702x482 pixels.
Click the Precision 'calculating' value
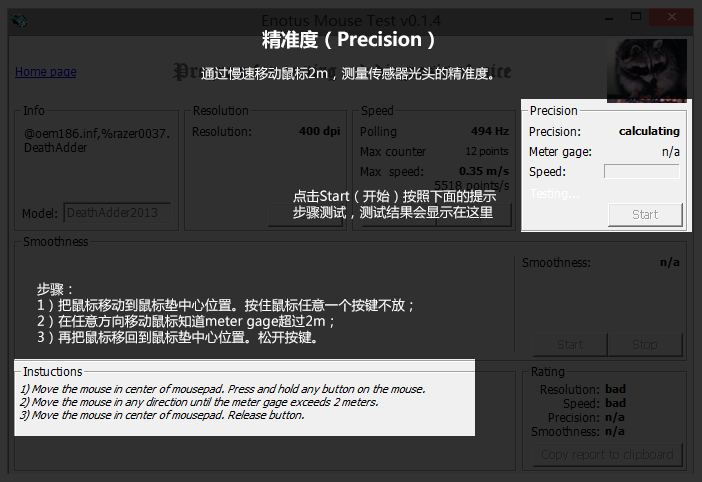click(x=648, y=131)
